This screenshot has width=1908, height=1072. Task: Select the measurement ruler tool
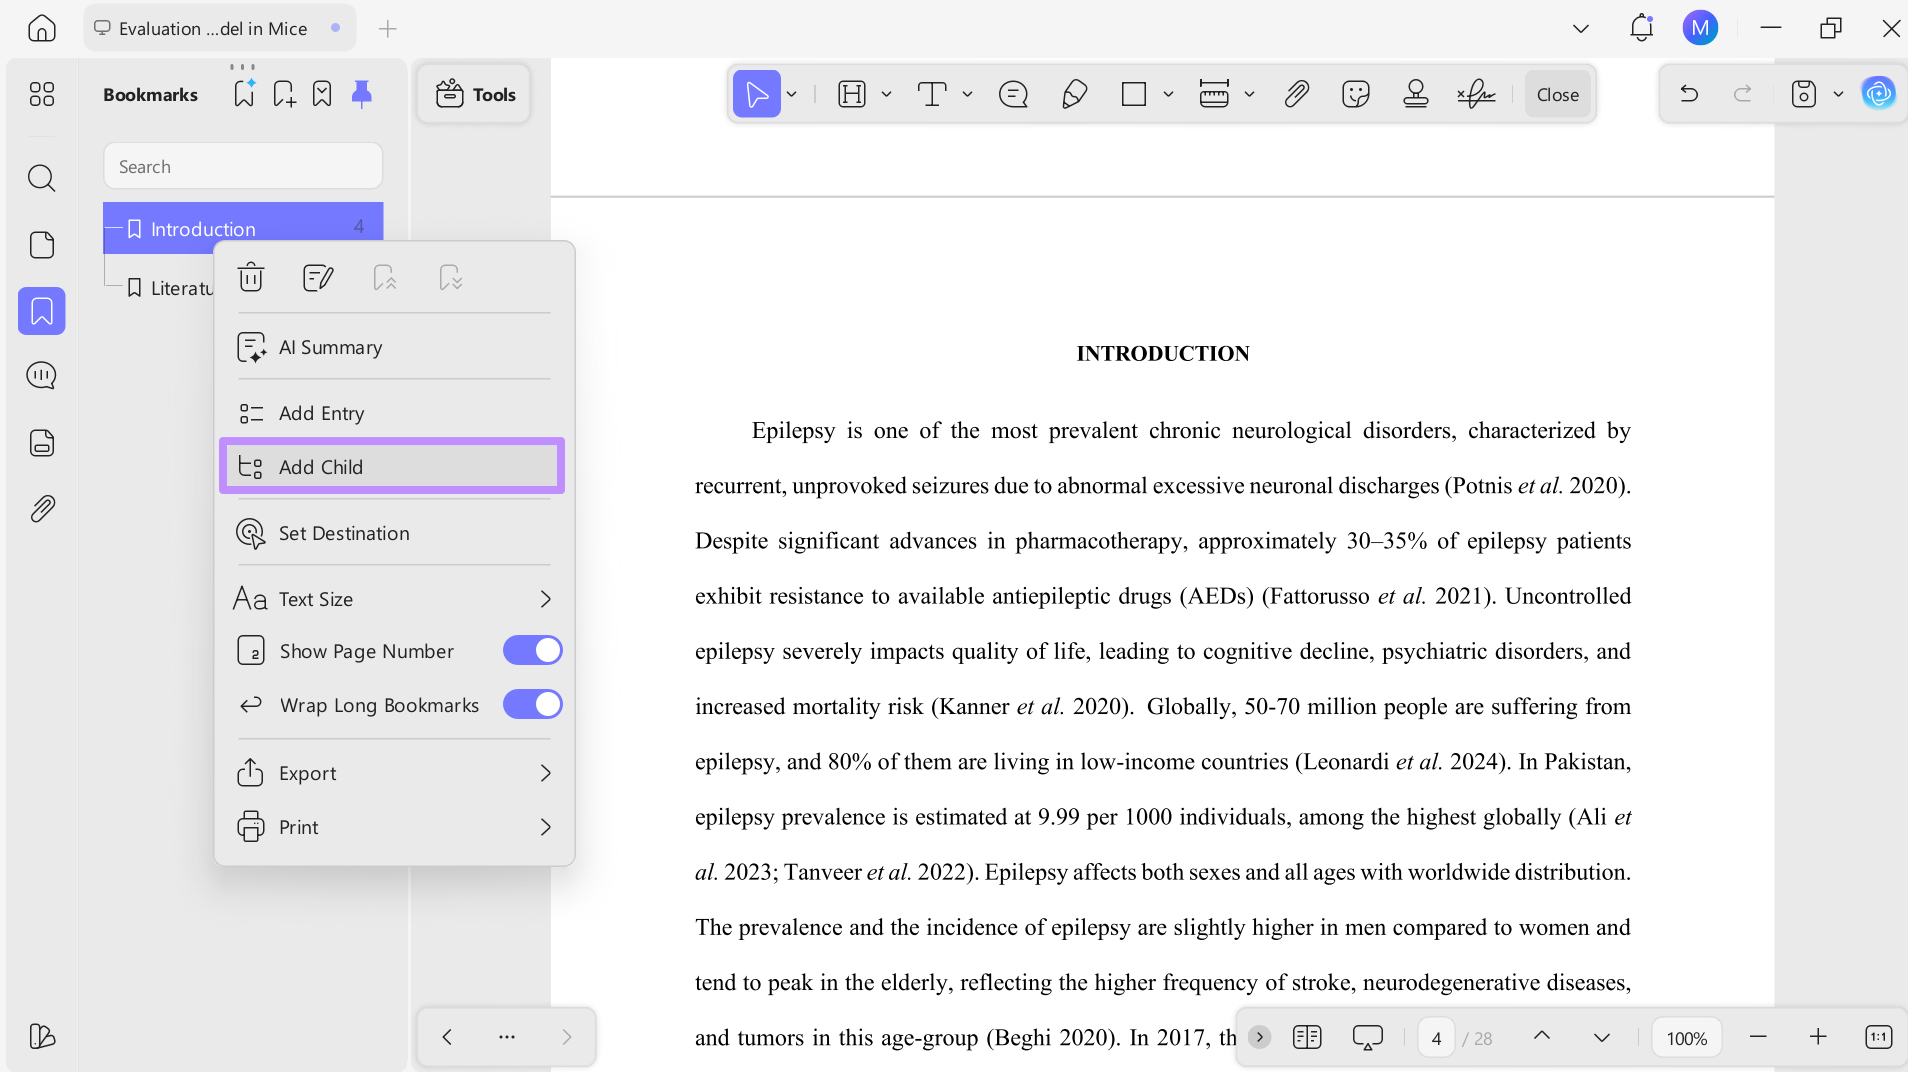click(x=1214, y=94)
